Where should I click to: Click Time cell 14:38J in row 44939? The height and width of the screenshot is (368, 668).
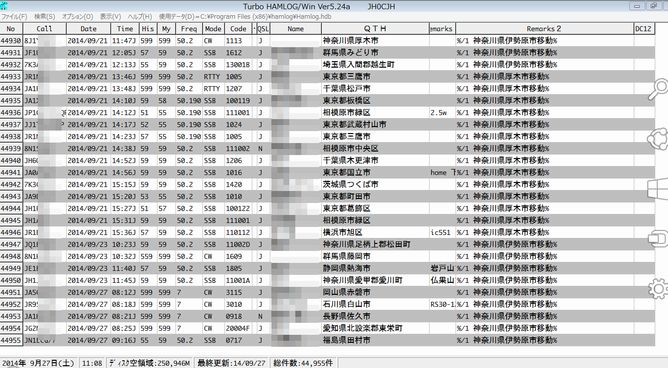[124, 149]
